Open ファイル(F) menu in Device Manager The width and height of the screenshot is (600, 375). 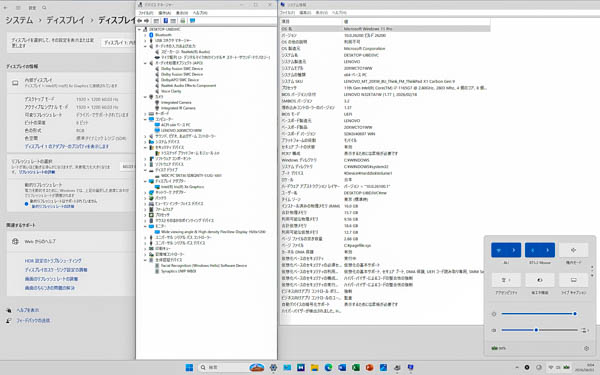tap(145, 13)
